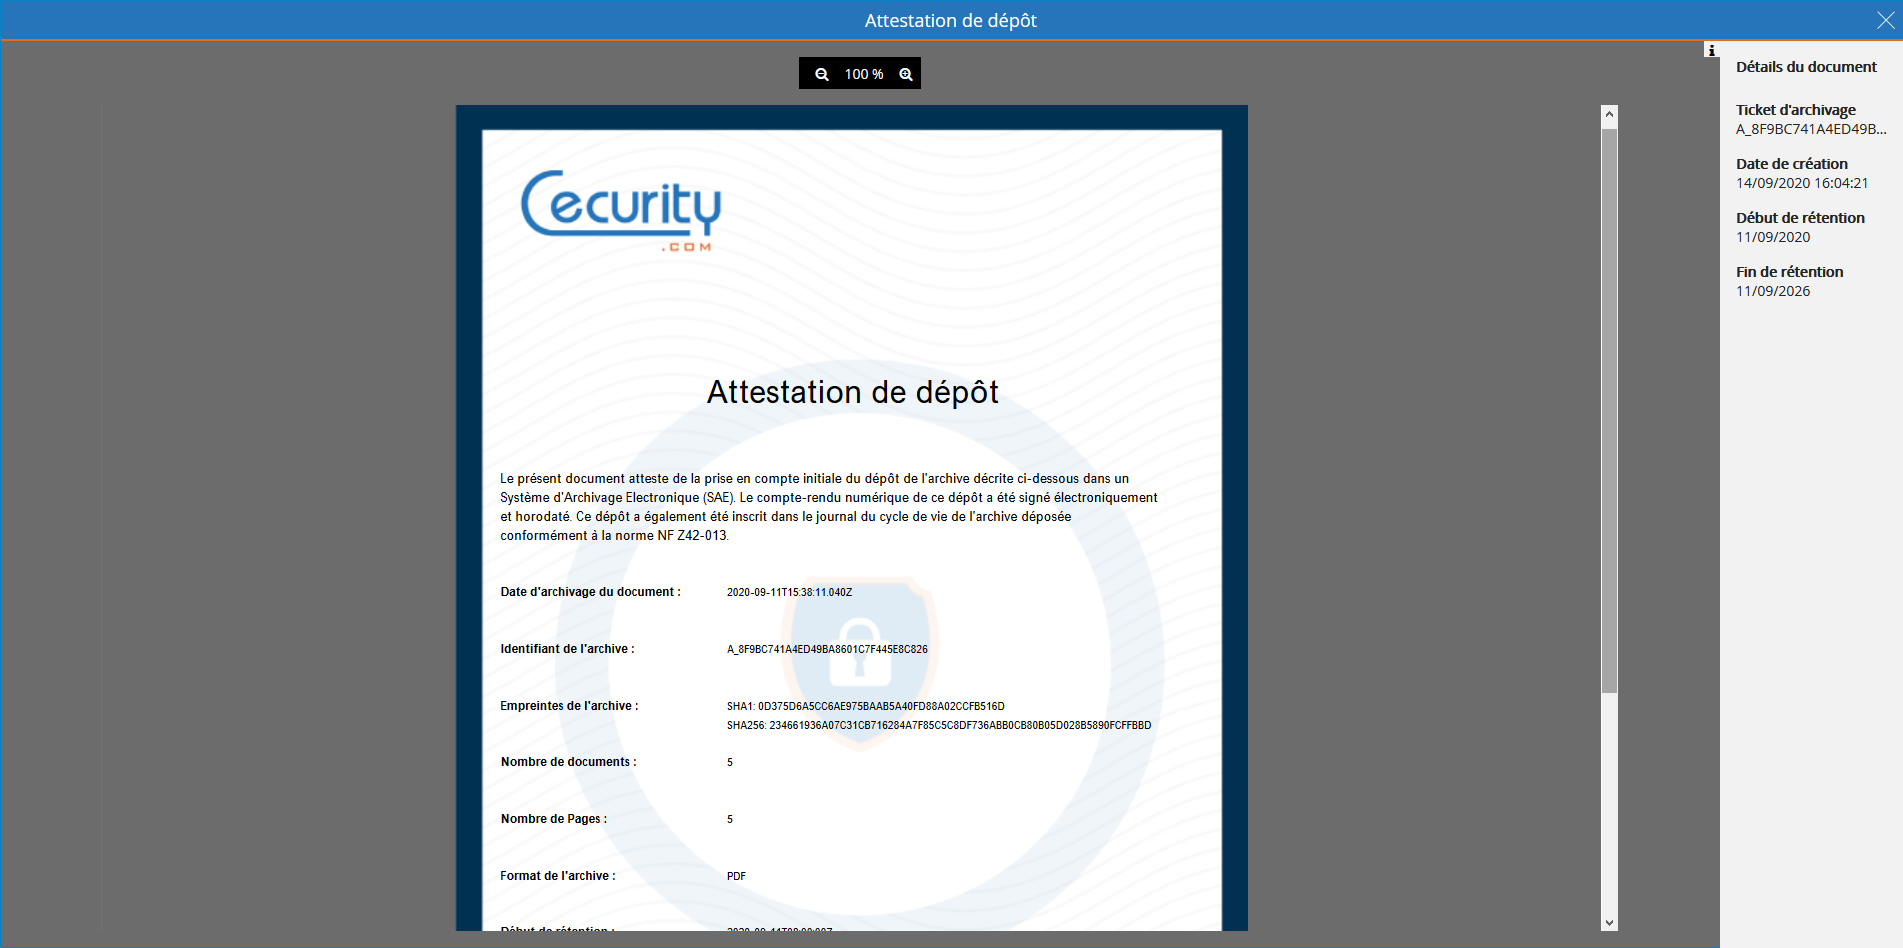Click the Fin de rétention date 11/09/2026
Screen dimensions: 1903x948
[1773, 291]
